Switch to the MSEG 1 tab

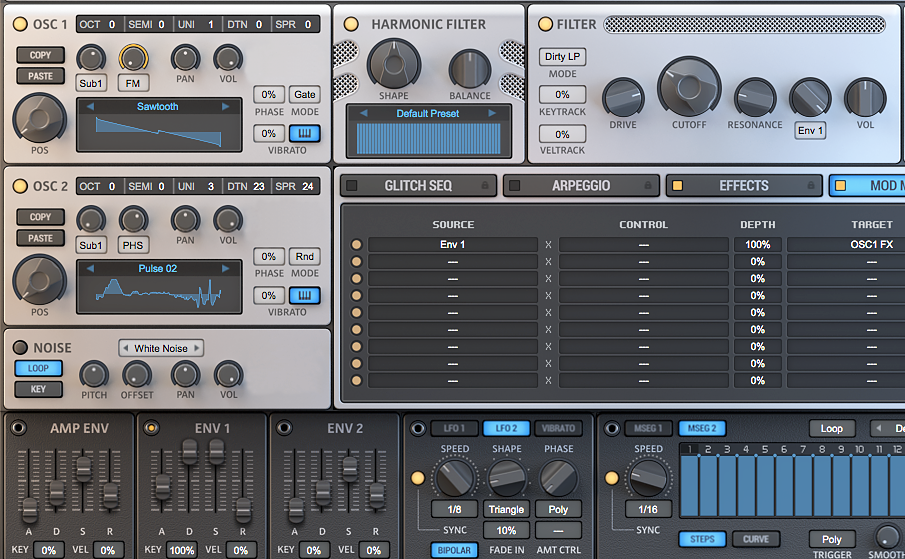[648, 428]
